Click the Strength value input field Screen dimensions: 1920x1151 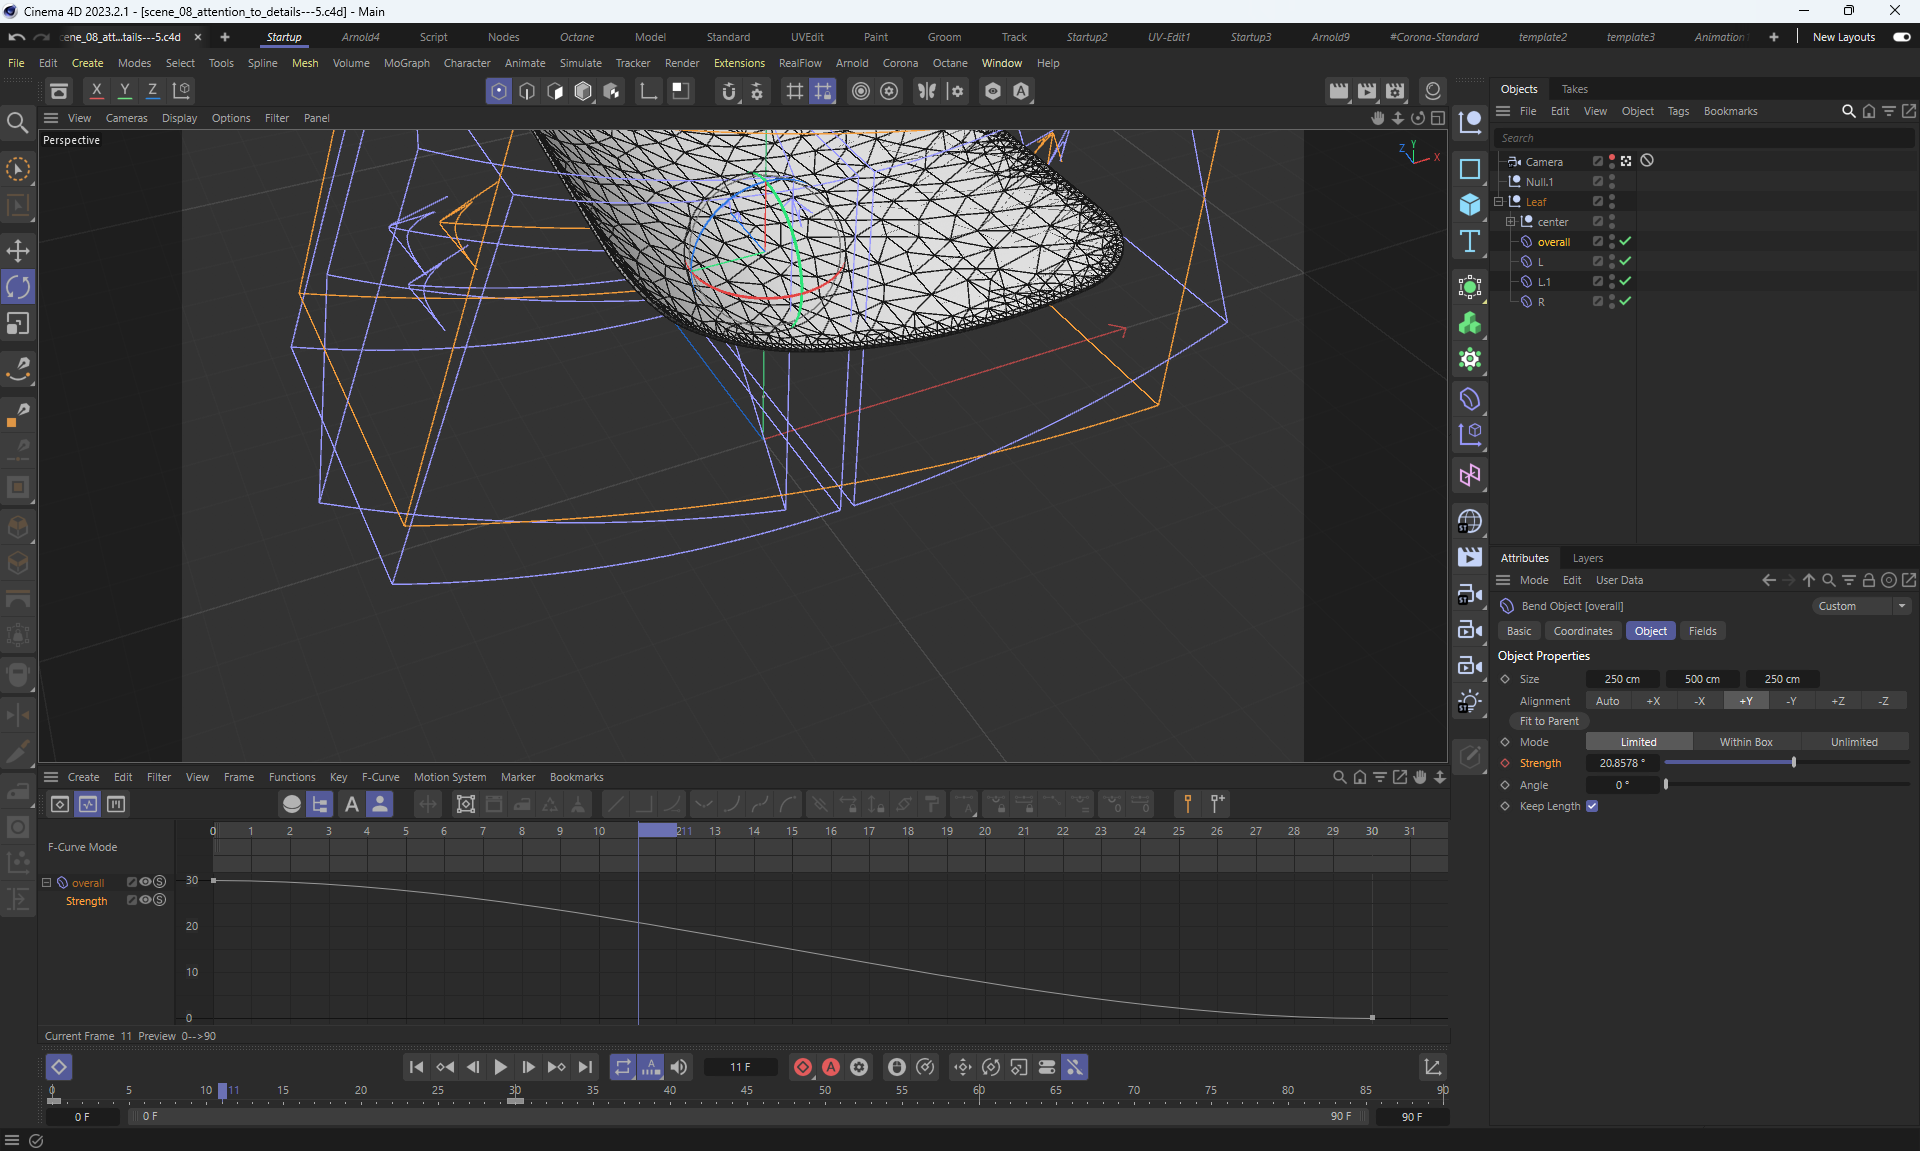1622,763
